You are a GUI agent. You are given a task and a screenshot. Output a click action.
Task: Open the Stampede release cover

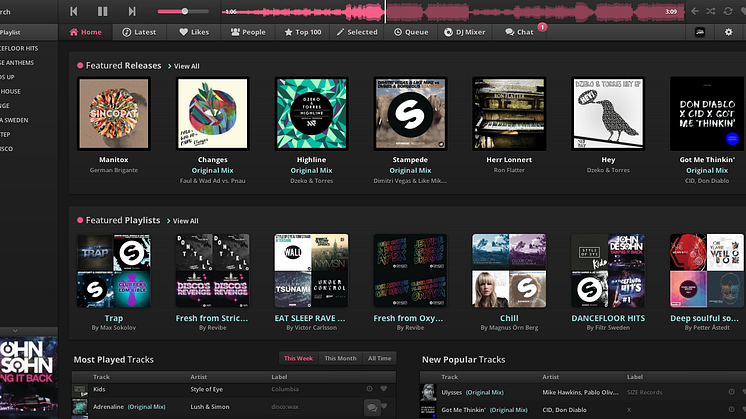pos(410,114)
